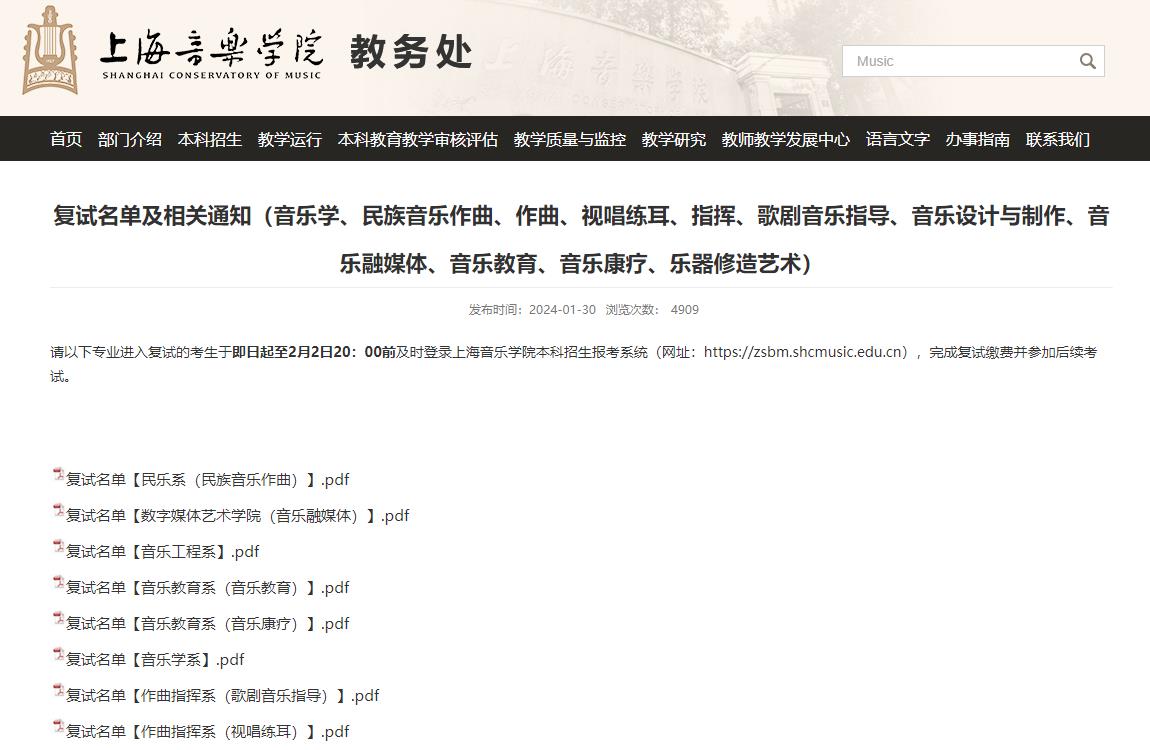Open PDF icon beside 复试名单【民乐系（民族音乐作曲）】
This screenshot has height=750, width=1150.
(59, 477)
